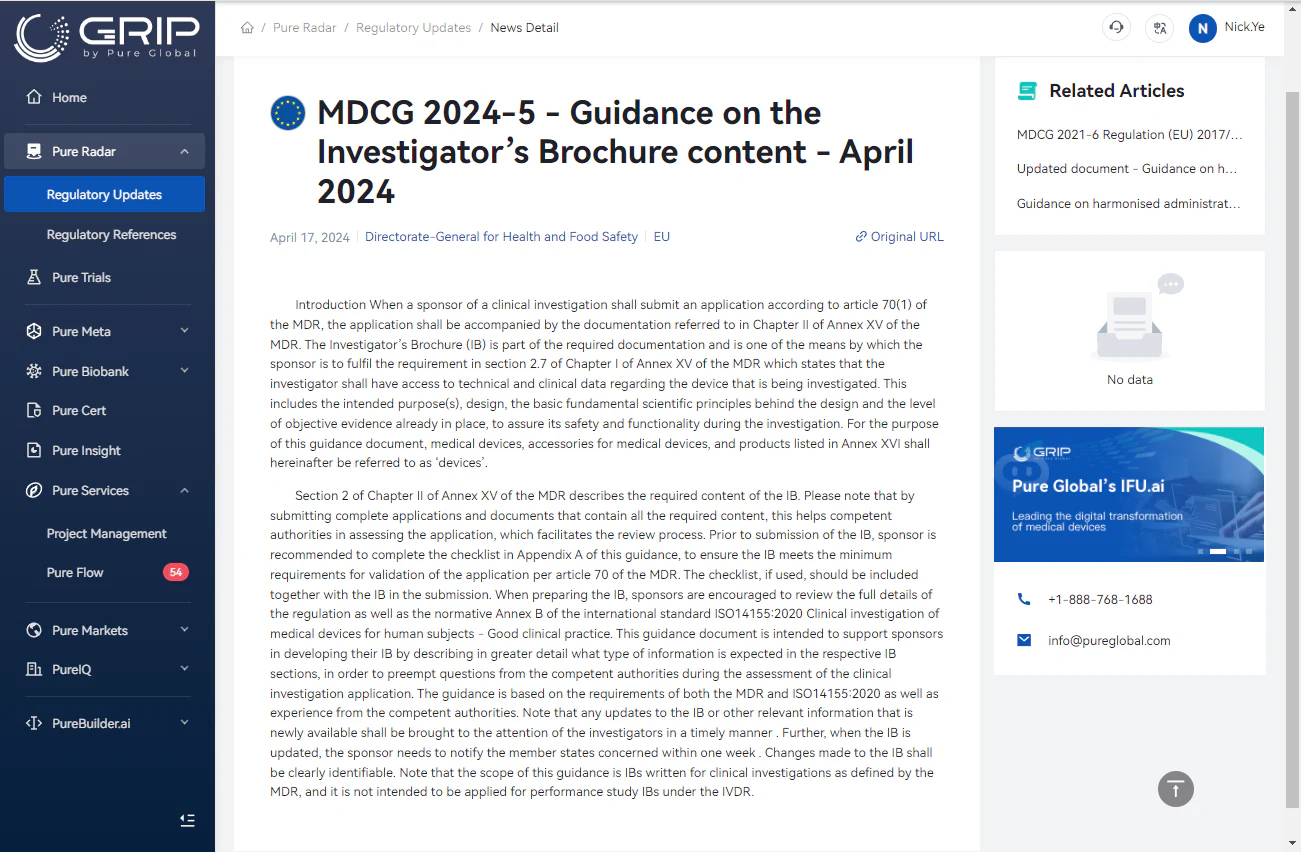Click the breadcrumb home icon
Screen dimensions: 1301x852
(247, 28)
